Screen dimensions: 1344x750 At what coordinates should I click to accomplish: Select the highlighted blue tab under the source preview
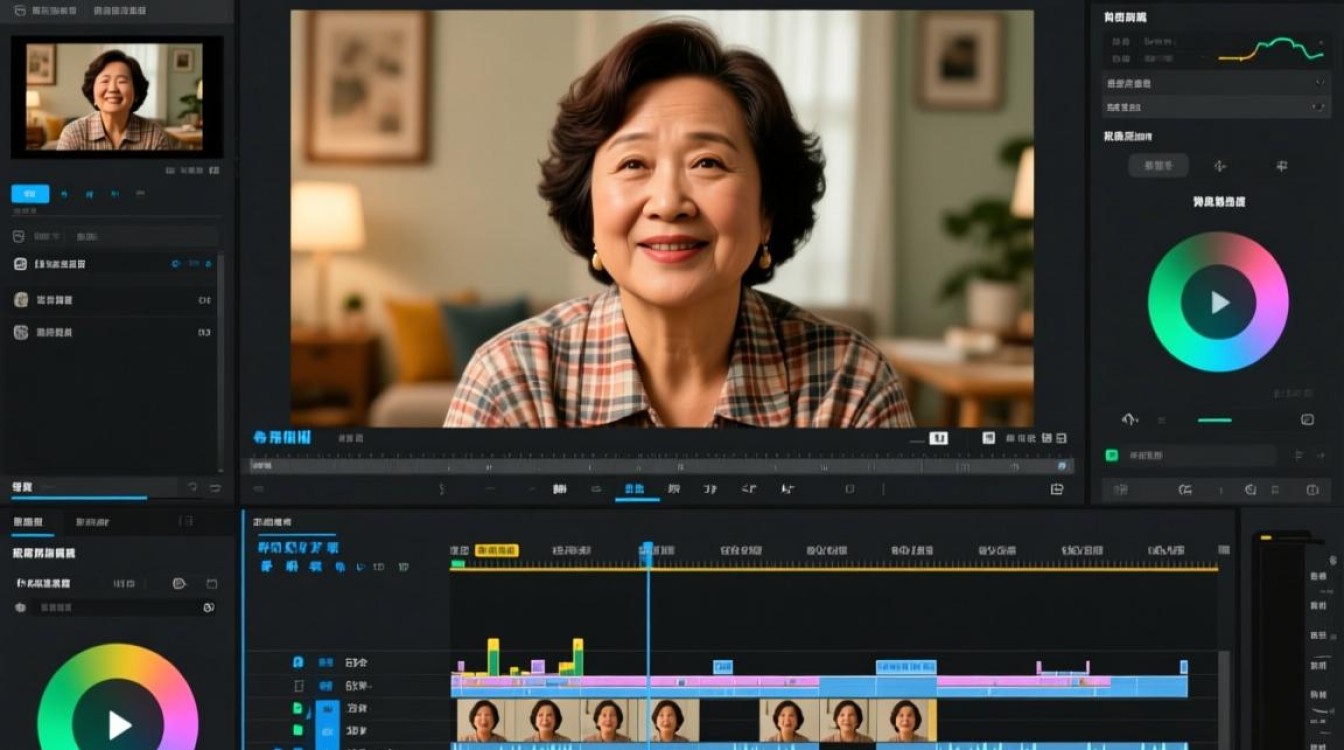pos(30,194)
